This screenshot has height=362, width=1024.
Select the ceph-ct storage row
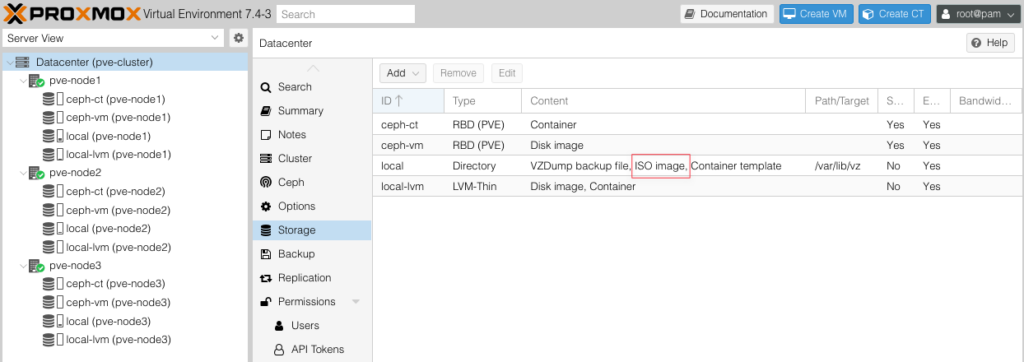pyautogui.click(x=697, y=124)
